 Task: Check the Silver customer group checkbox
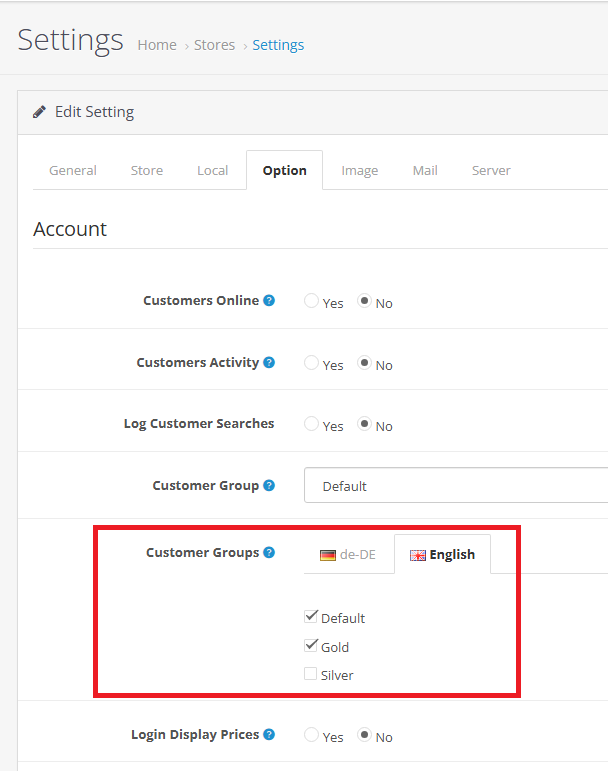(x=311, y=674)
